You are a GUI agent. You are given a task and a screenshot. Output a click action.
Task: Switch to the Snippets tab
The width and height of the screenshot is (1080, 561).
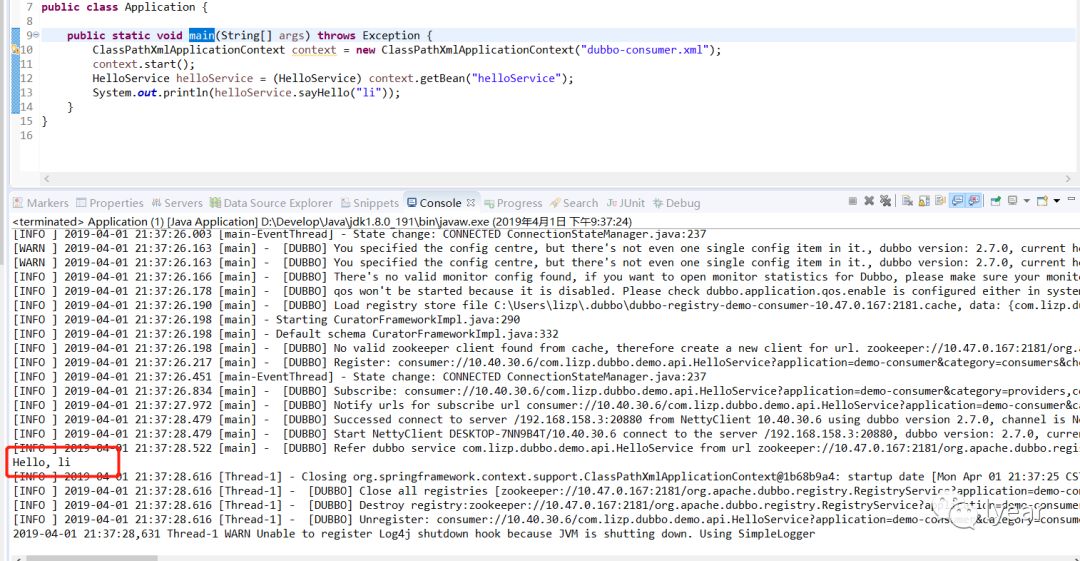click(370, 203)
